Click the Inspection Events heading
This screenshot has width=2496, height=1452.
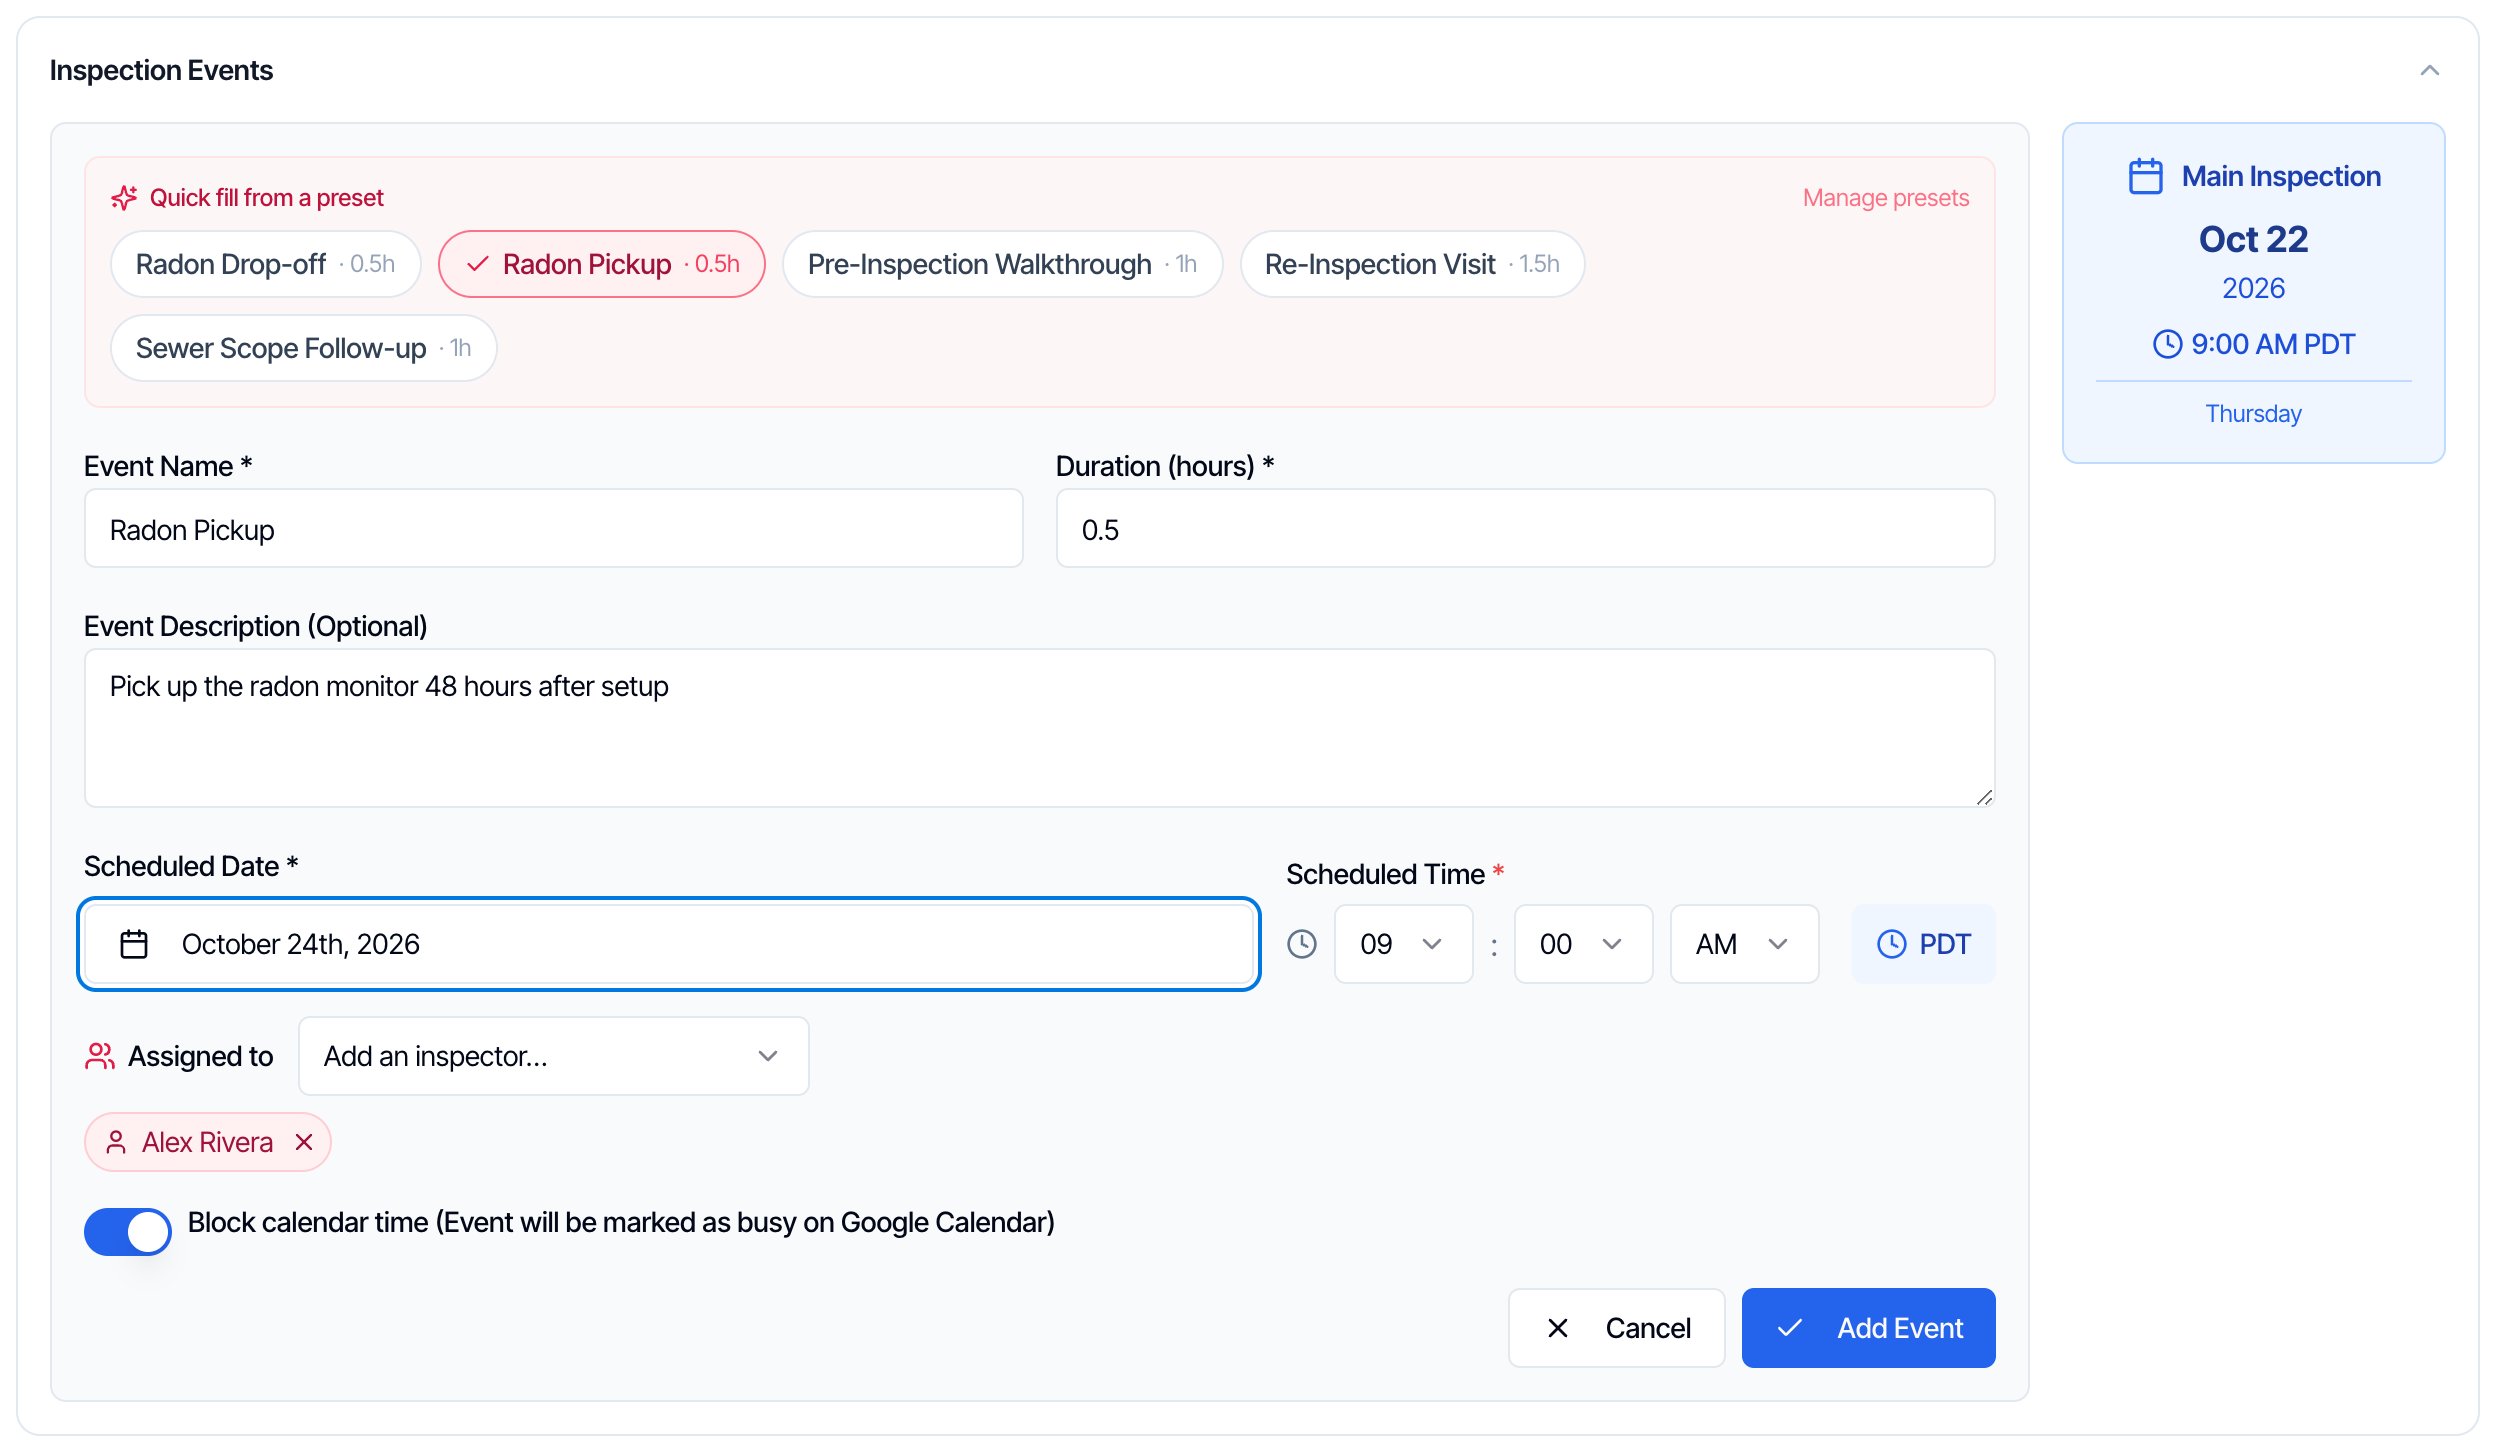[x=161, y=70]
